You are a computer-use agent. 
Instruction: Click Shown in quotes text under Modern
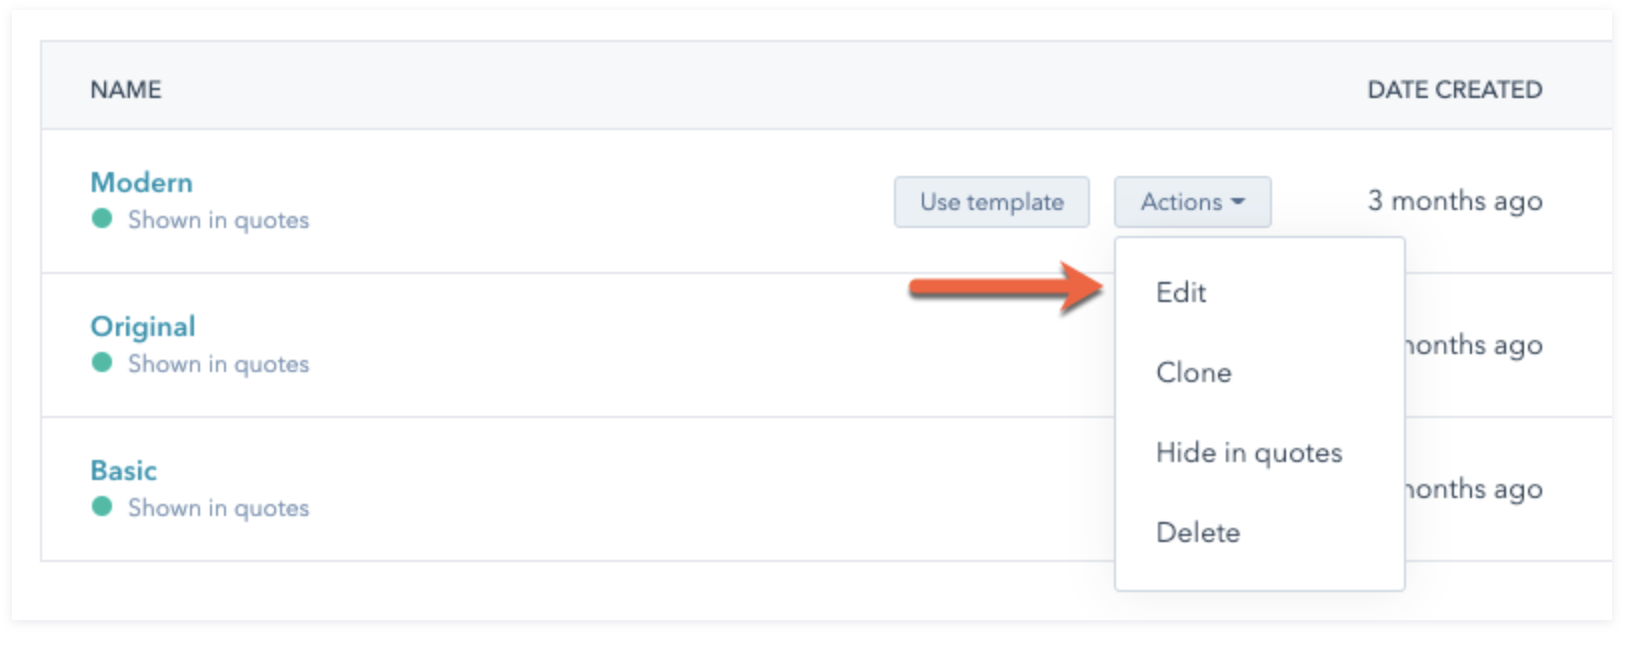tap(218, 220)
